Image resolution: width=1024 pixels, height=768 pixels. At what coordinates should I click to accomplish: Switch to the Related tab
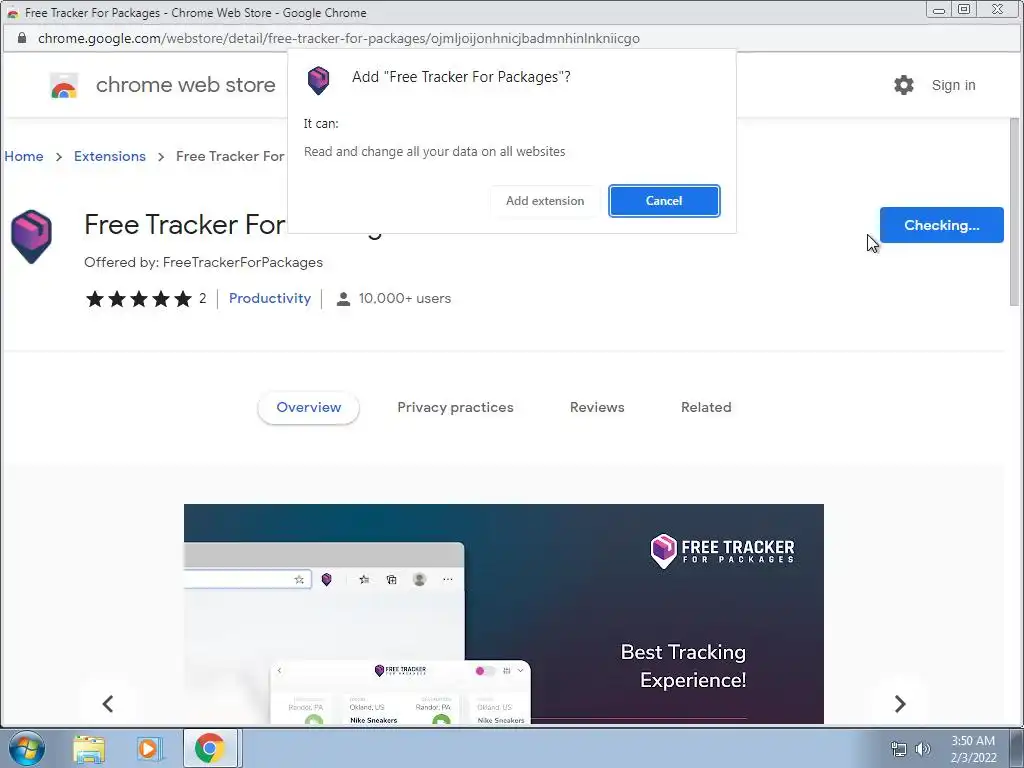coord(706,408)
